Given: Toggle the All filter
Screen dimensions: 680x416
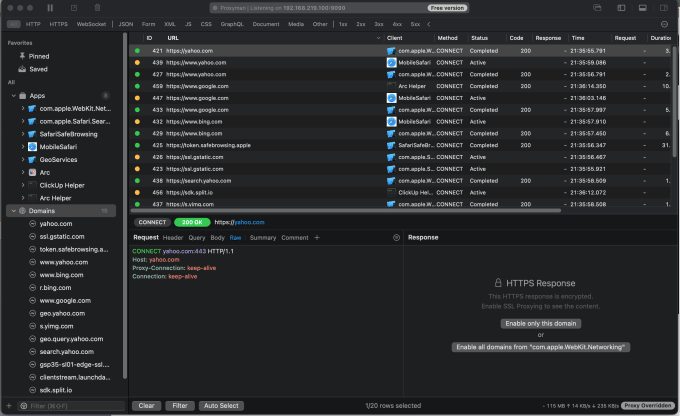Looking at the screenshot, I should pyautogui.click(x=14, y=24).
